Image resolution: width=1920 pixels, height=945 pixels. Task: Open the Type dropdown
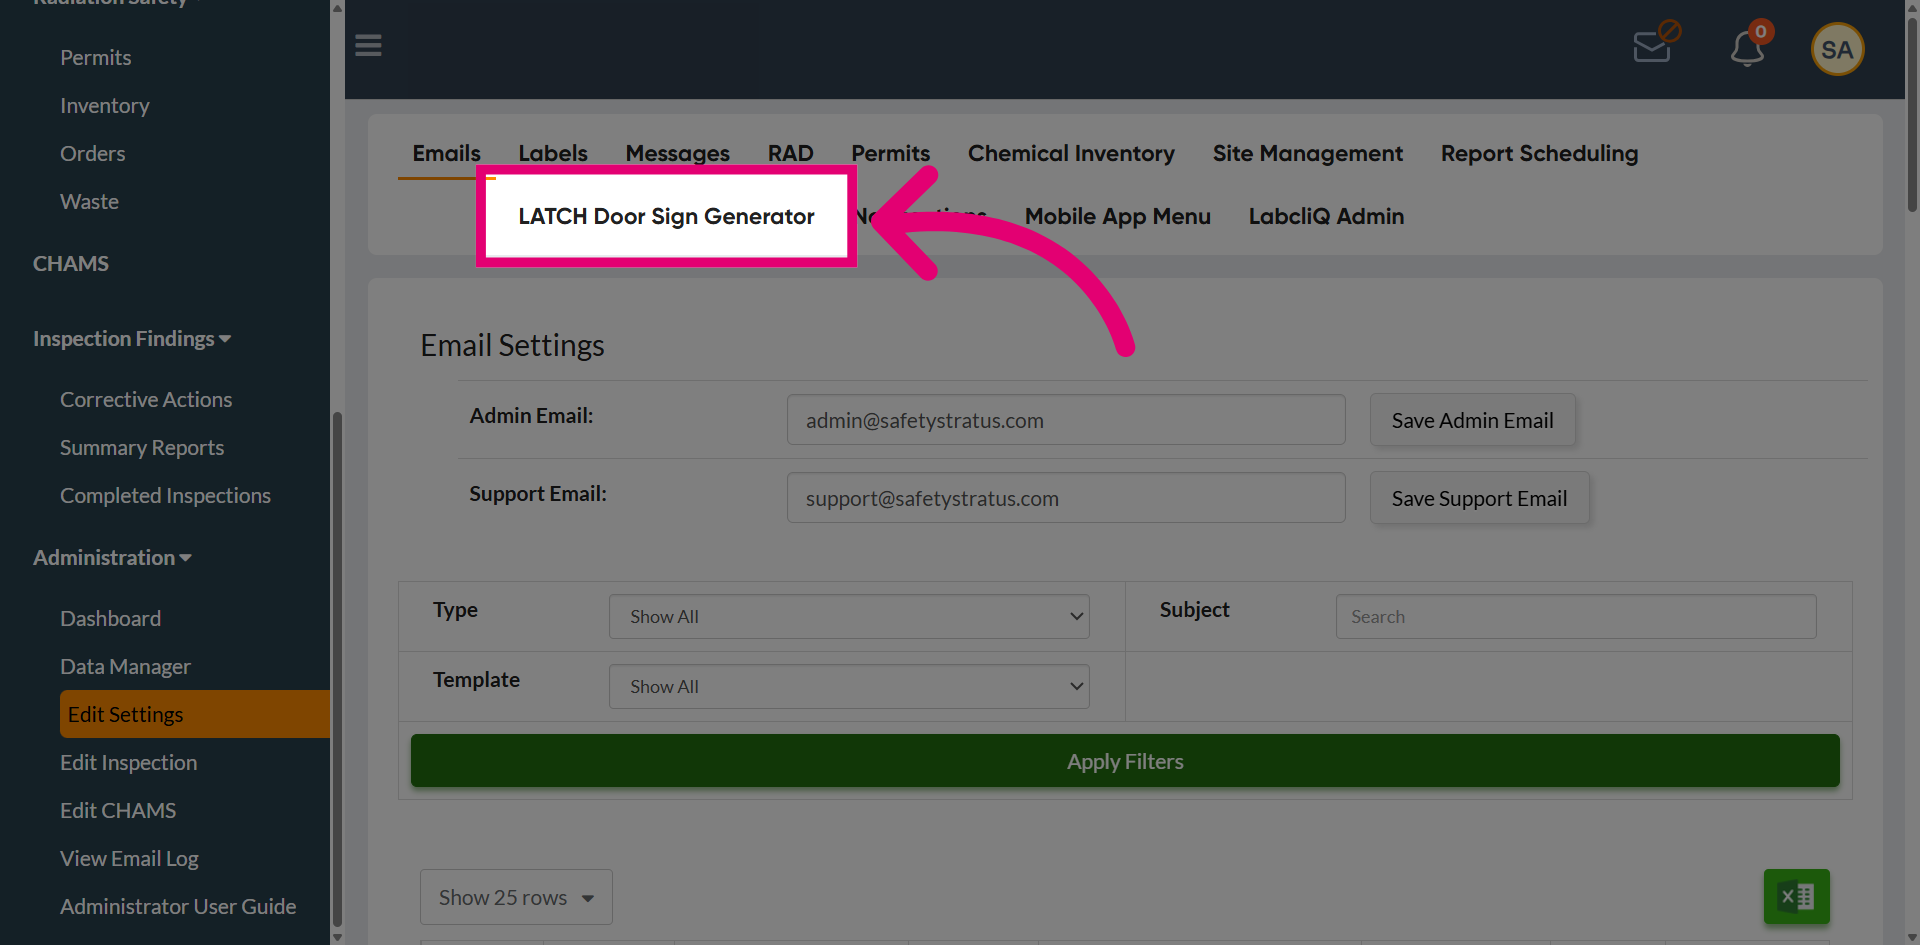(x=849, y=617)
